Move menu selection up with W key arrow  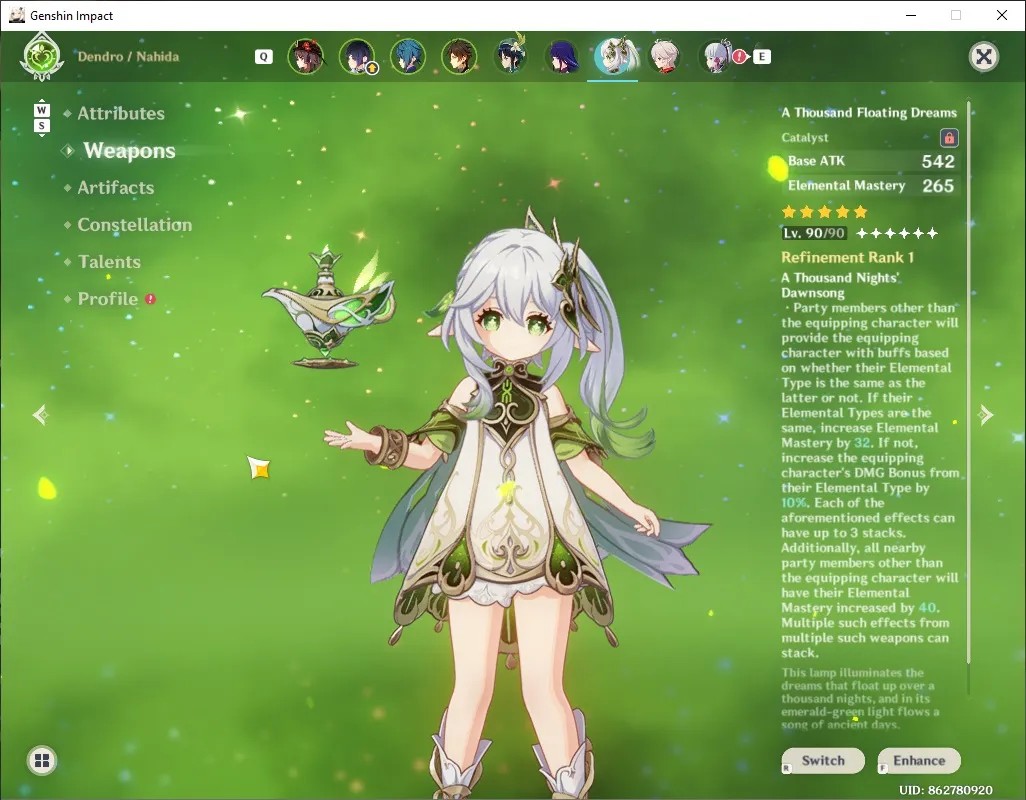point(41,108)
